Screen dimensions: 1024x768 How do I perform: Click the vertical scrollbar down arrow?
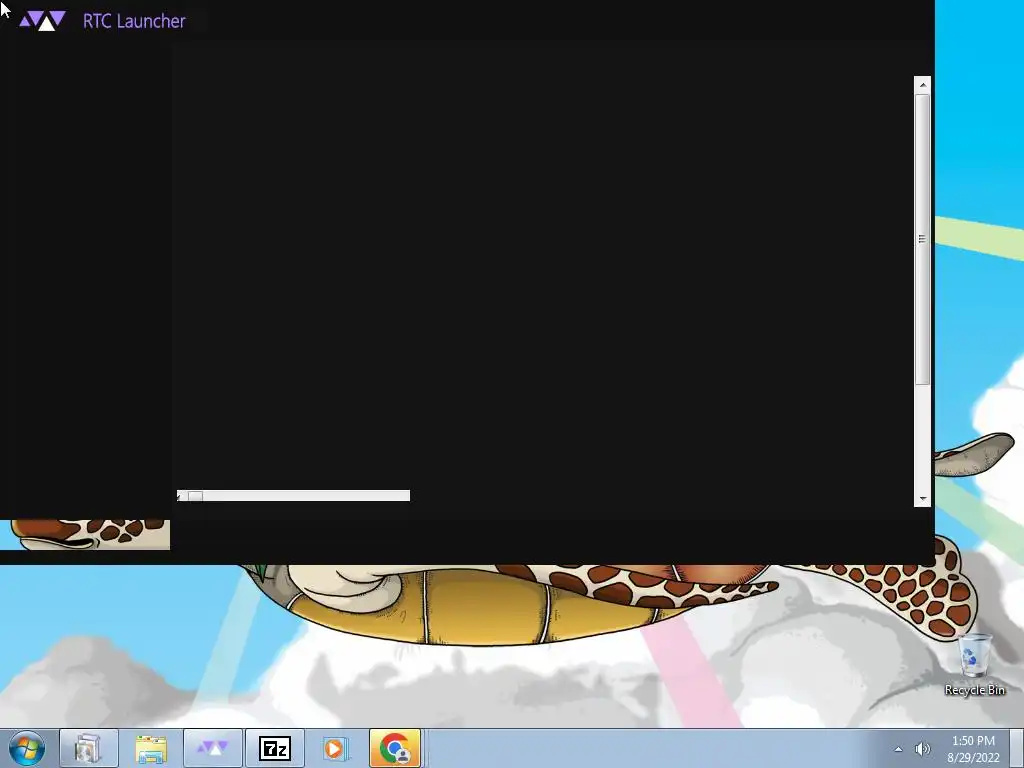[x=922, y=498]
